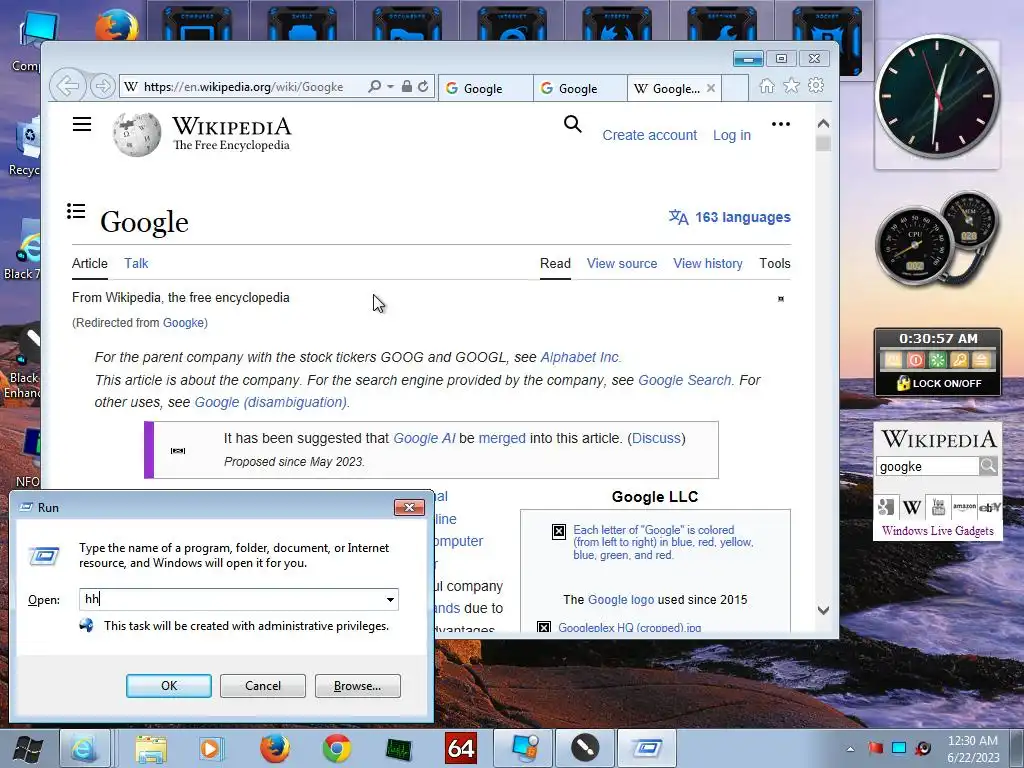Image resolution: width=1024 pixels, height=768 pixels.
Task: Click the Wikipedia globe logo
Action: pos(136,134)
